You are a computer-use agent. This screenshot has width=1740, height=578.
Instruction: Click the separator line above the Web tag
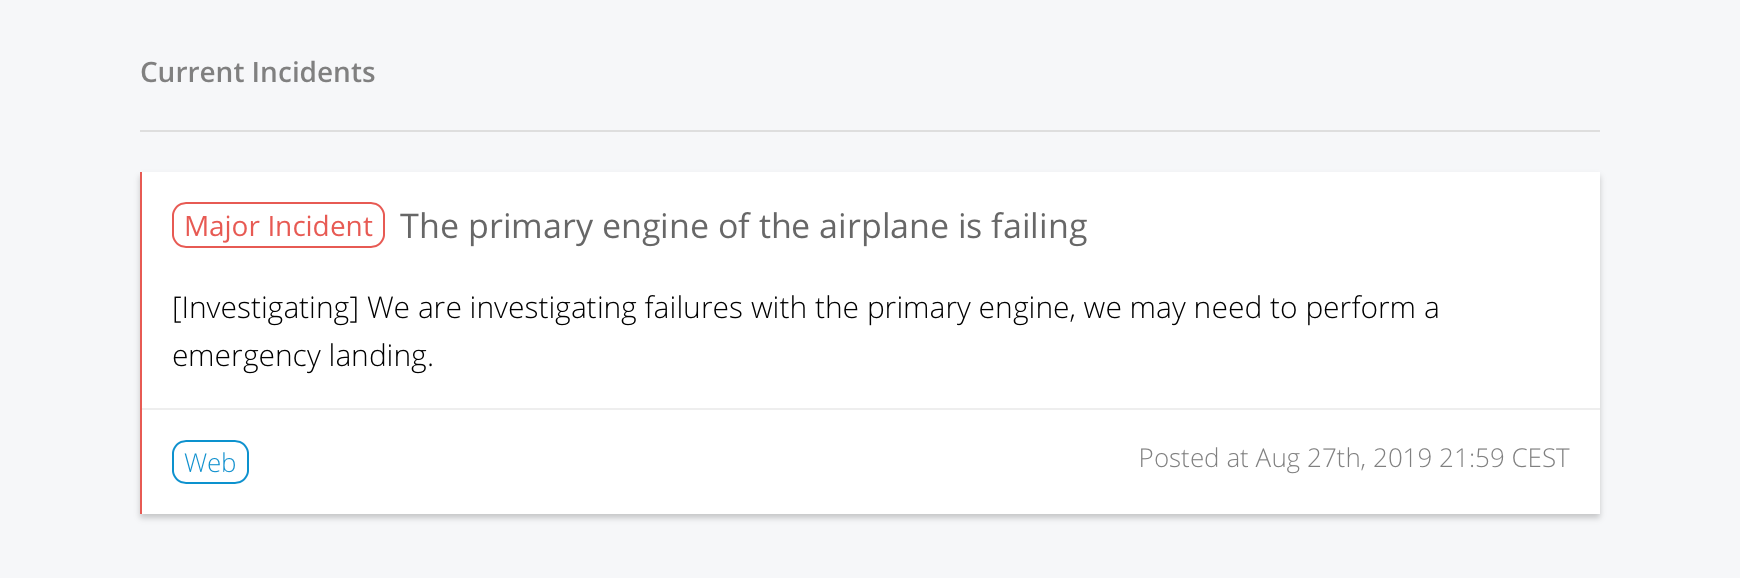click(869, 409)
